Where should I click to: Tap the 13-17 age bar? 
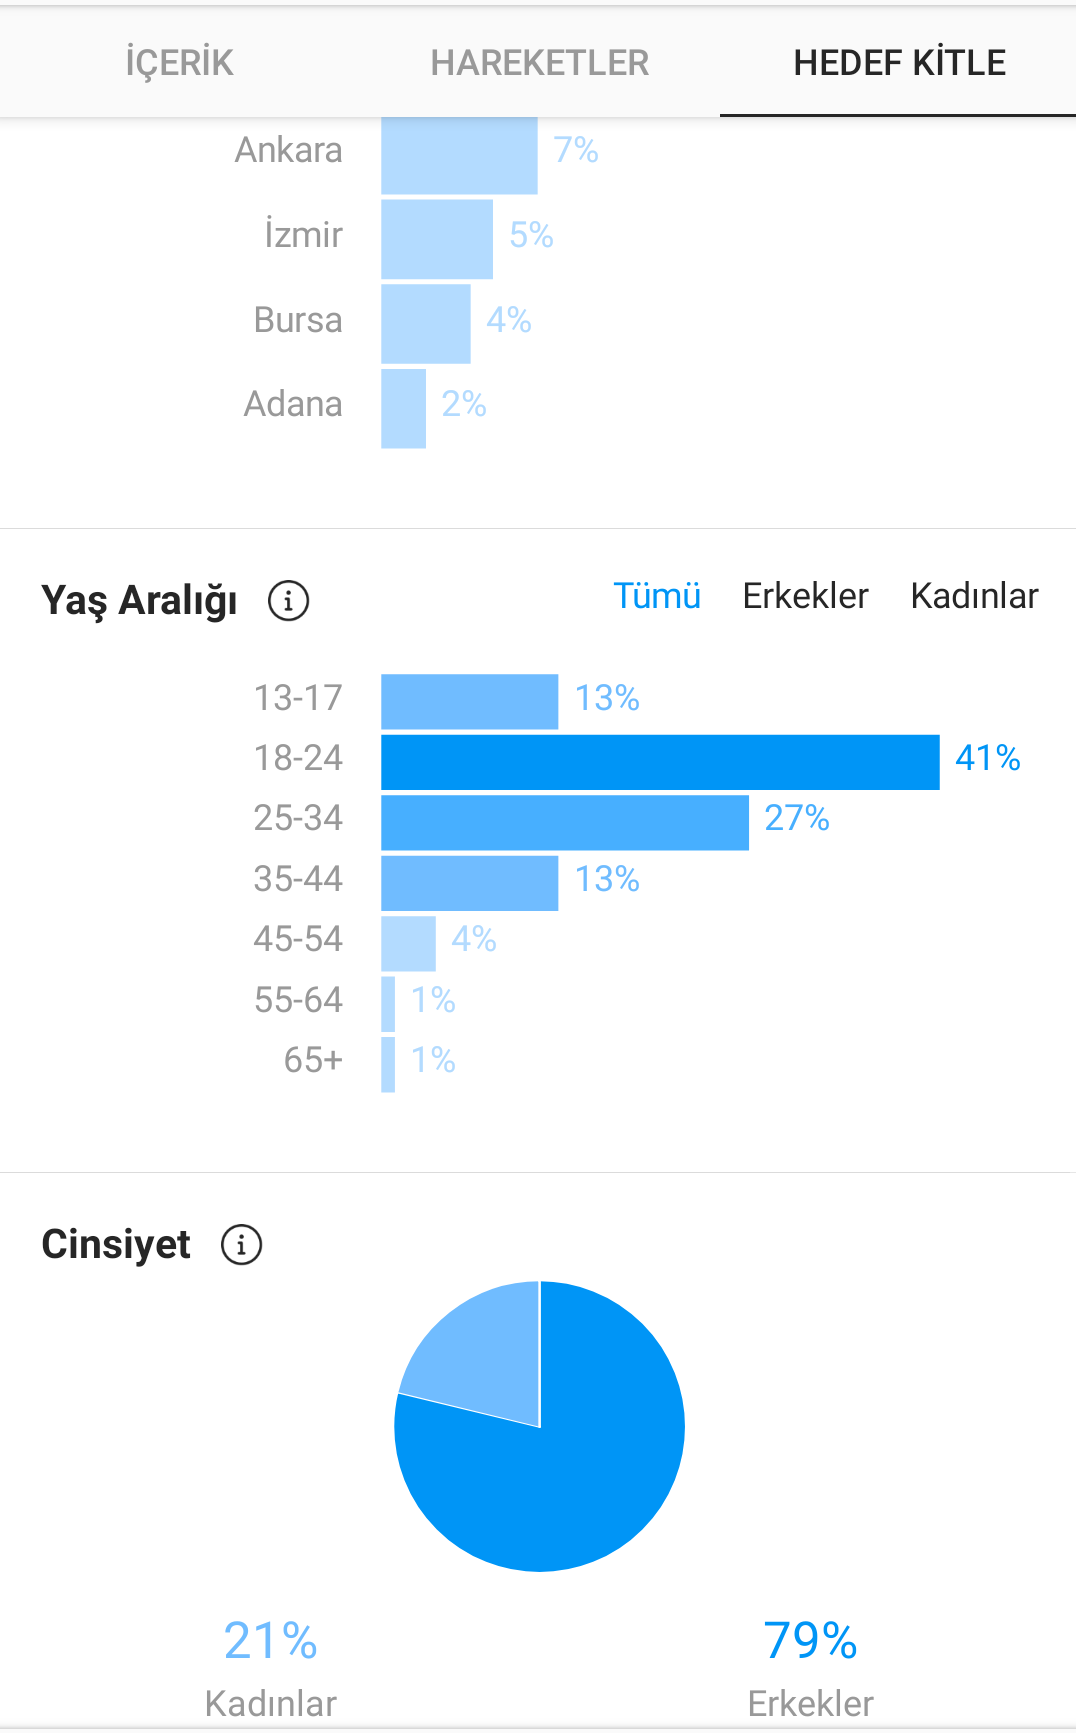(469, 701)
